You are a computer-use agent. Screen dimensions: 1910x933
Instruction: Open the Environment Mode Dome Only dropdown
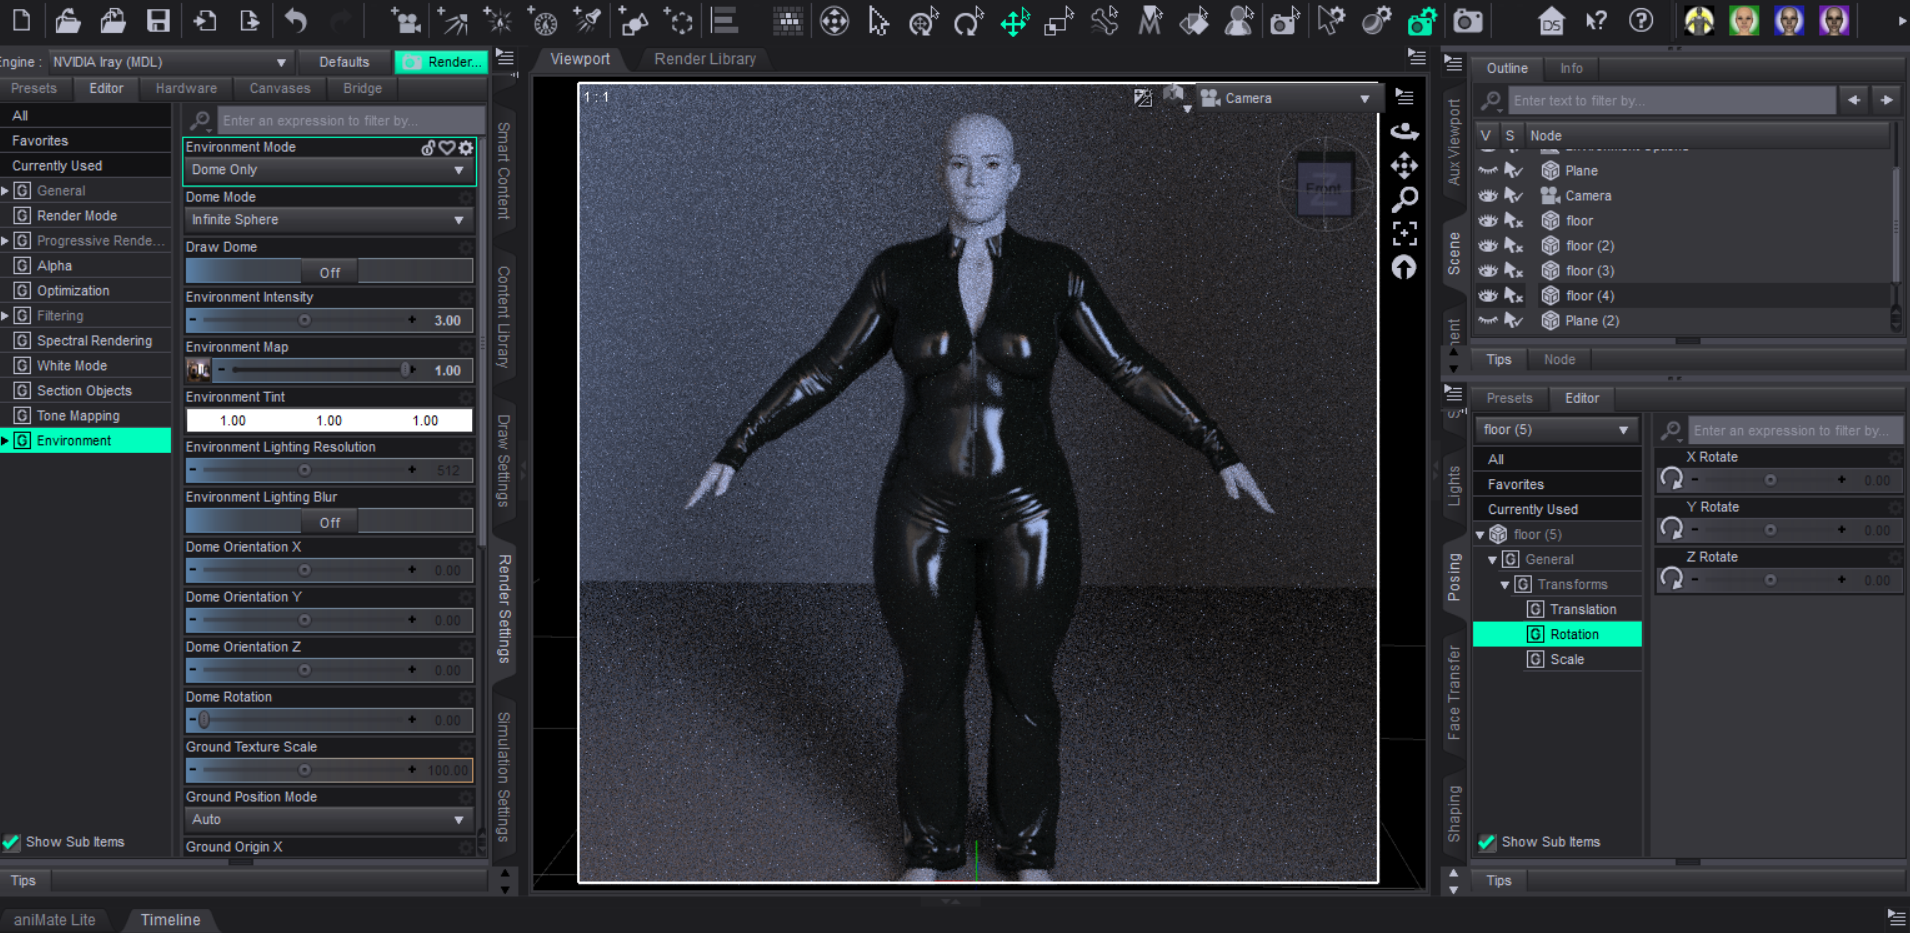tap(329, 170)
